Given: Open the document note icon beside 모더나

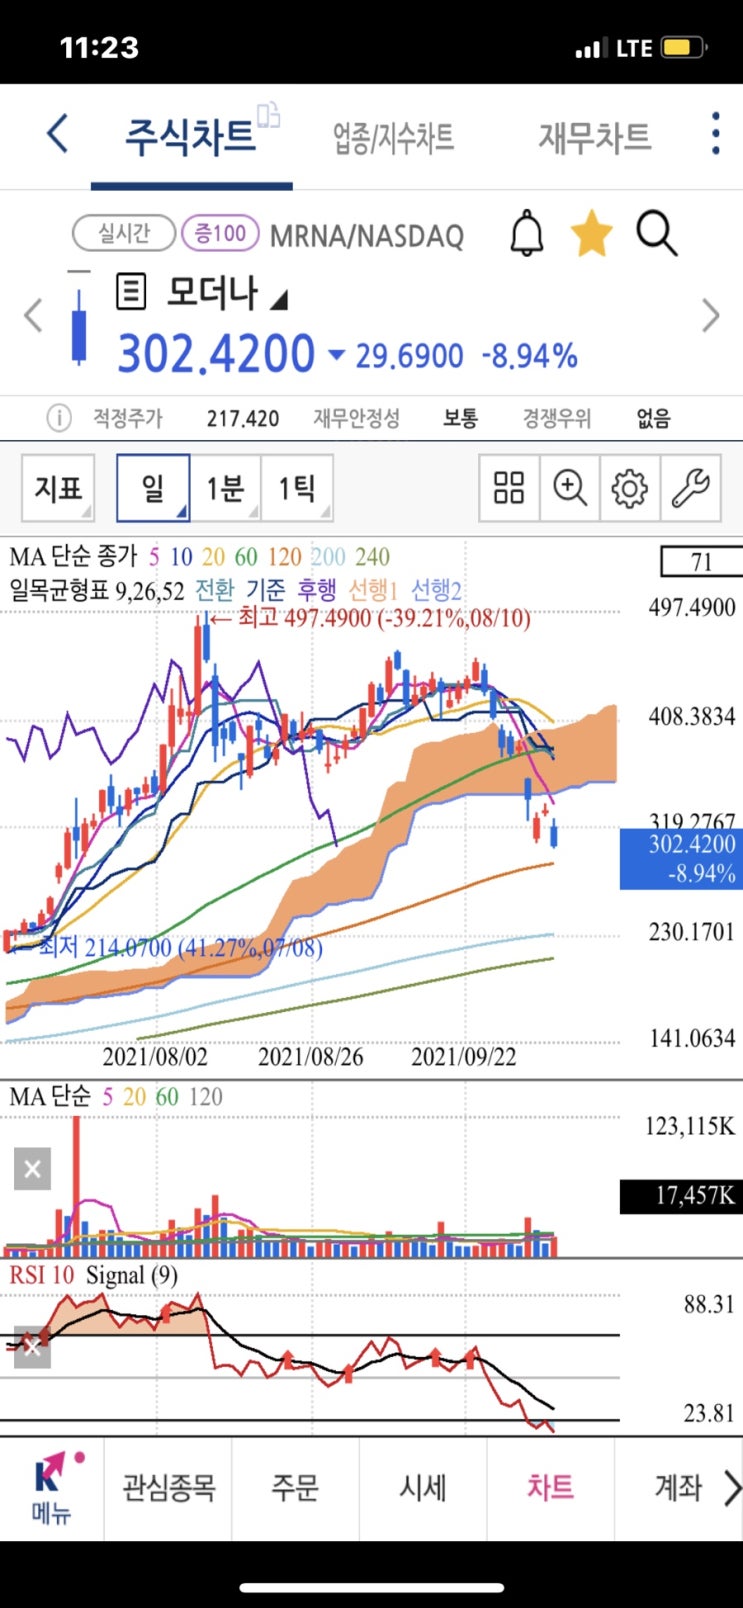Looking at the screenshot, I should click(131, 292).
